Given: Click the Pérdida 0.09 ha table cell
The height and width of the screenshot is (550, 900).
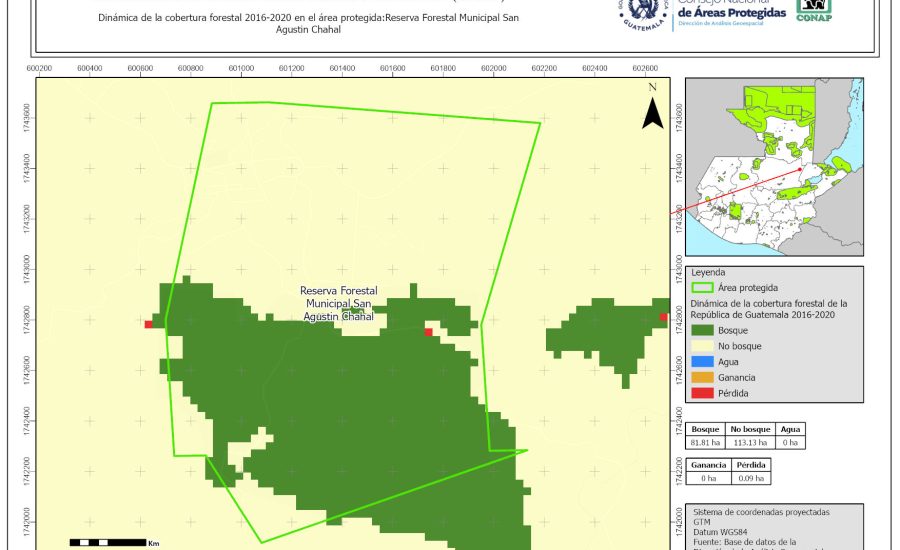Looking at the screenshot, I should pyautogui.click(x=750, y=478).
